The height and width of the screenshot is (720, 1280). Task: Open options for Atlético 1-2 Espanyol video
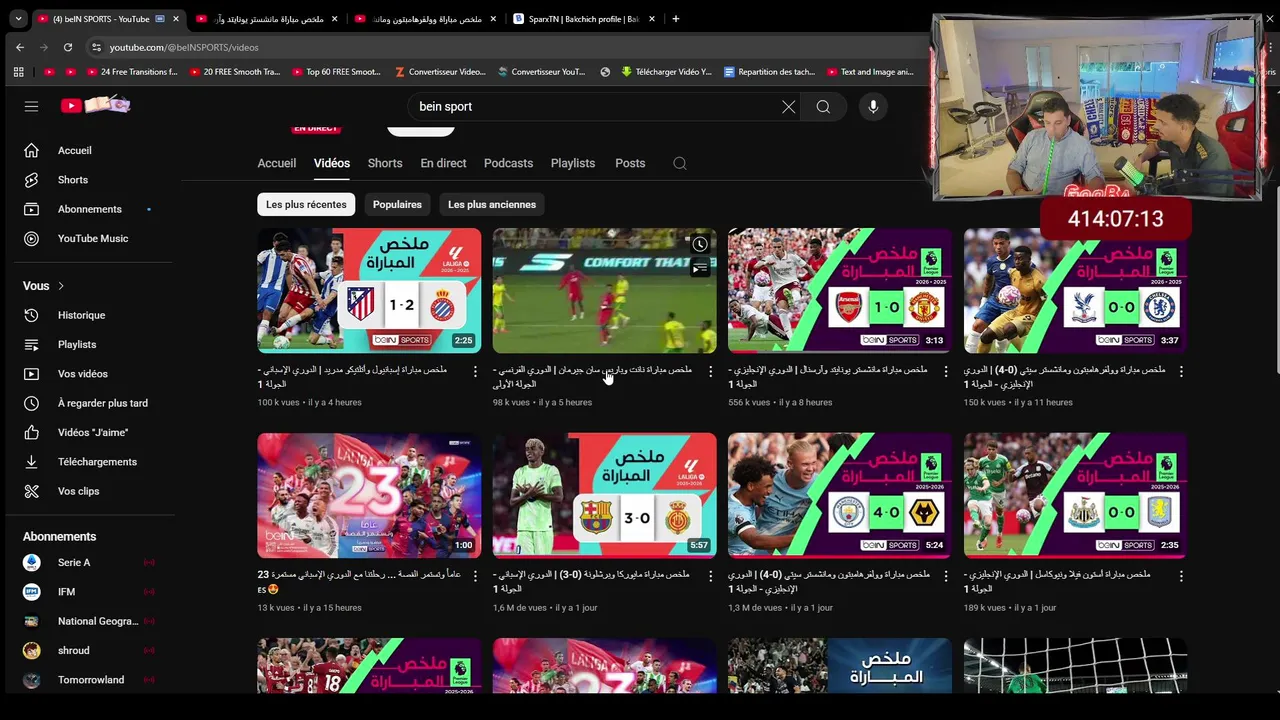475,371
